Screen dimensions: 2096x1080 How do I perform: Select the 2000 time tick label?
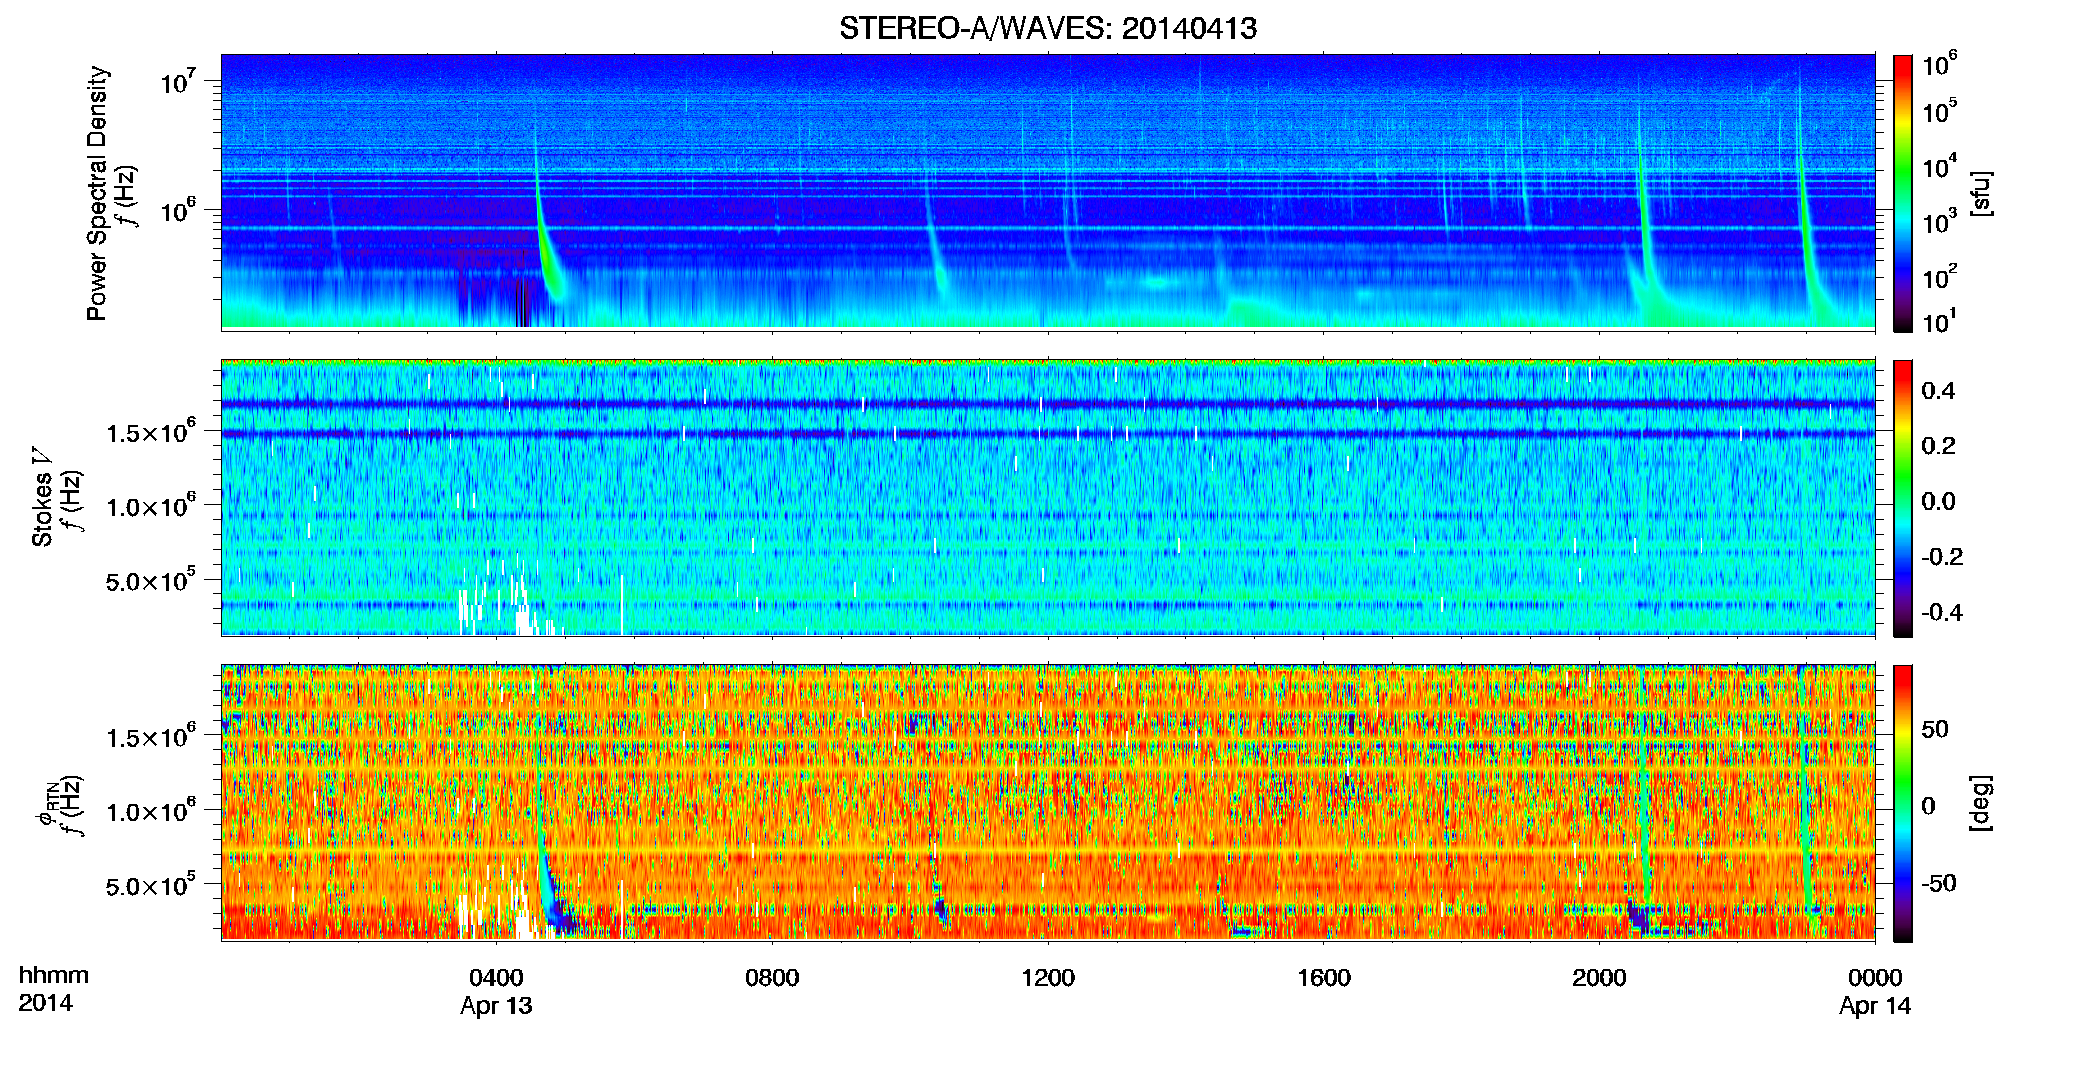pyautogui.click(x=1599, y=977)
